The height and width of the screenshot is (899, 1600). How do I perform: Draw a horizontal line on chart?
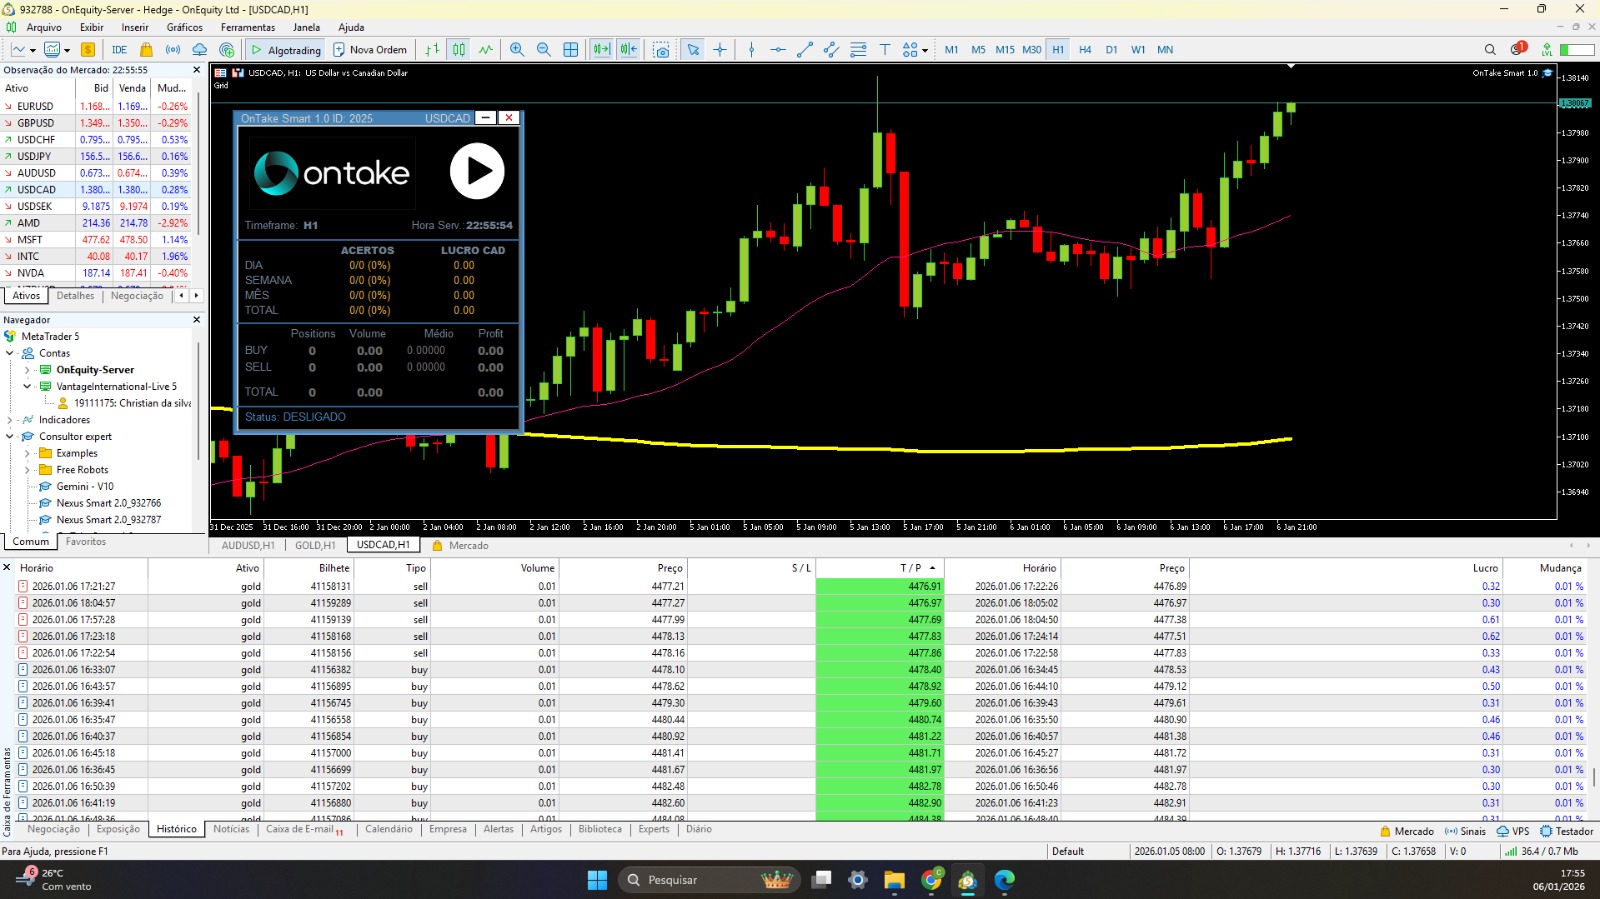pyautogui.click(x=778, y=50)
